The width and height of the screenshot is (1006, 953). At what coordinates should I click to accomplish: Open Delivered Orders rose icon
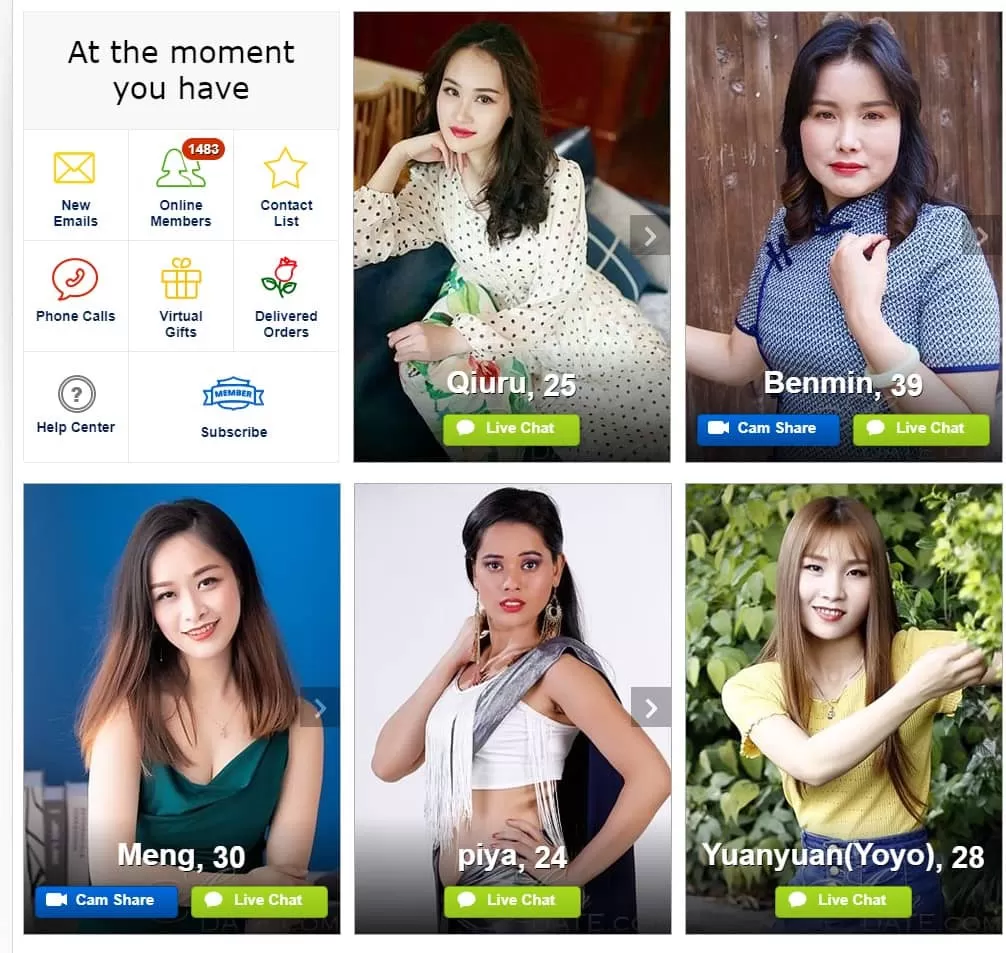tap(280, 277)
